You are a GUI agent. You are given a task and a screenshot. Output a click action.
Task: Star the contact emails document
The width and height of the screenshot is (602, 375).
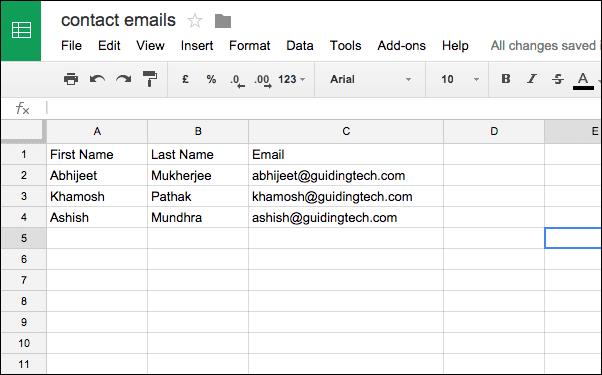(x=195, y=21)
